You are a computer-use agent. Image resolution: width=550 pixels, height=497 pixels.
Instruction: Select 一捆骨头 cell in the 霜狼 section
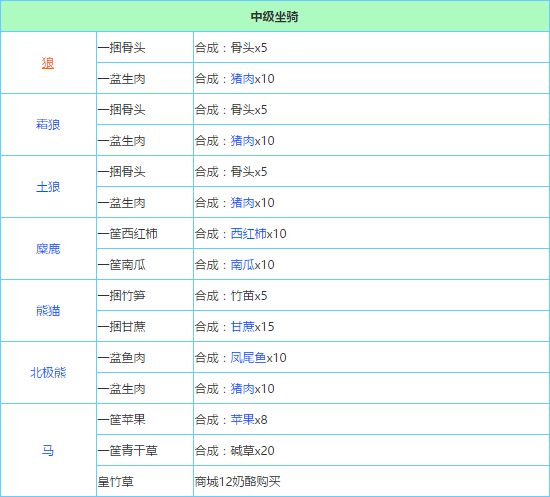click(x=145, y=109)
